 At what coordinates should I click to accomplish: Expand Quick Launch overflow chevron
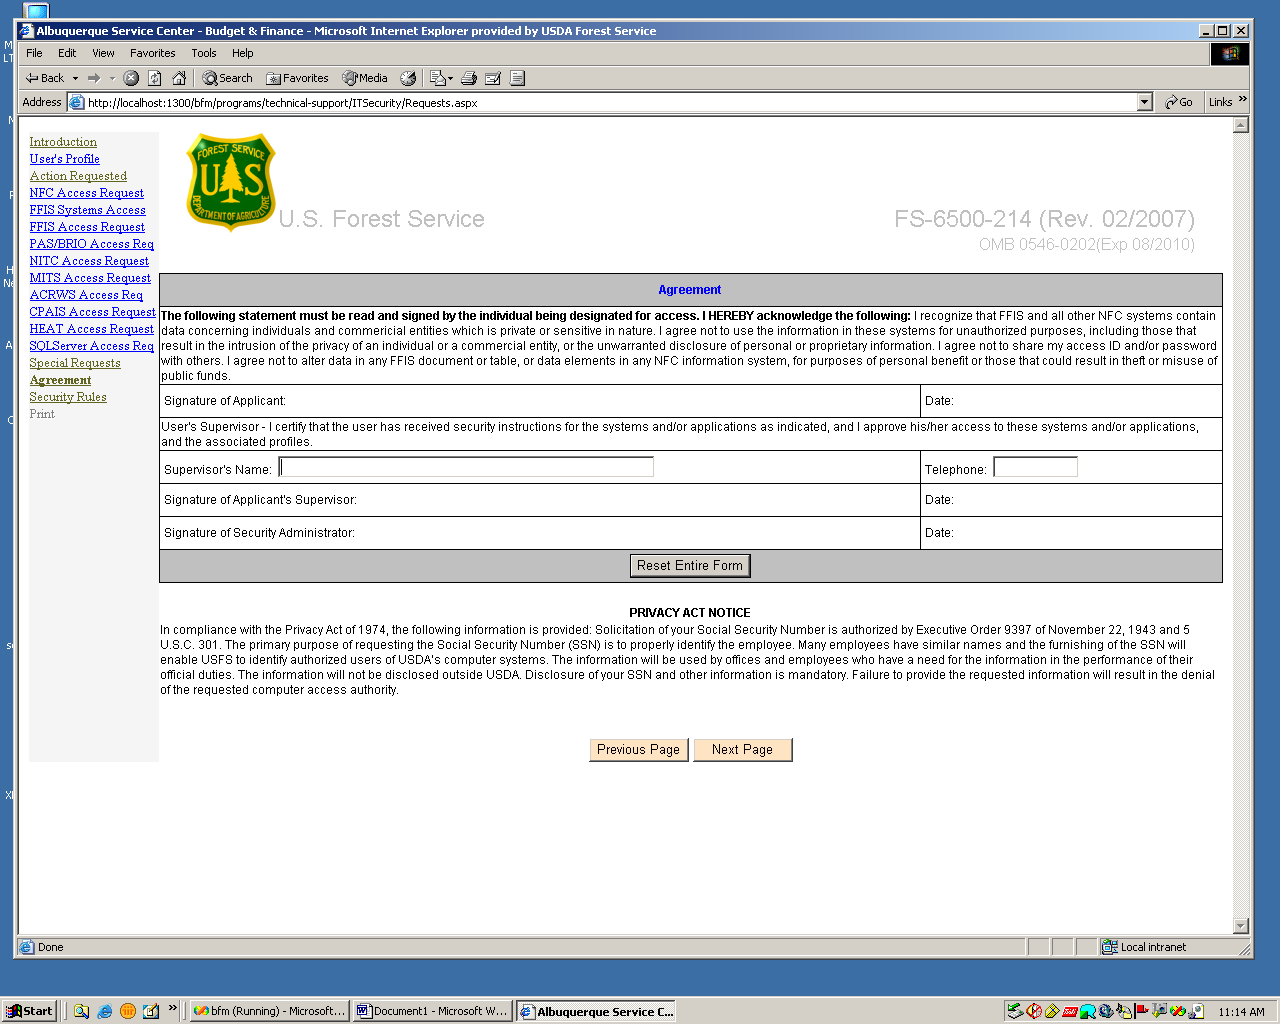tap(172, 1008)
